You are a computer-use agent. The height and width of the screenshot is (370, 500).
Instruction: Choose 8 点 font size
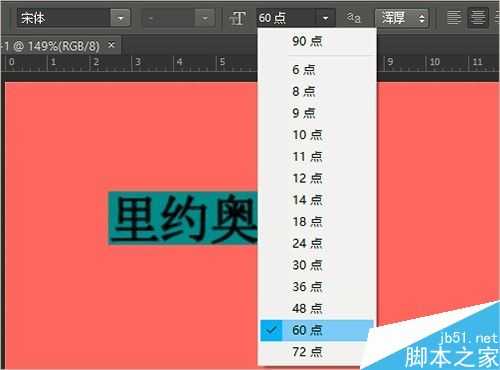(317, 91)
